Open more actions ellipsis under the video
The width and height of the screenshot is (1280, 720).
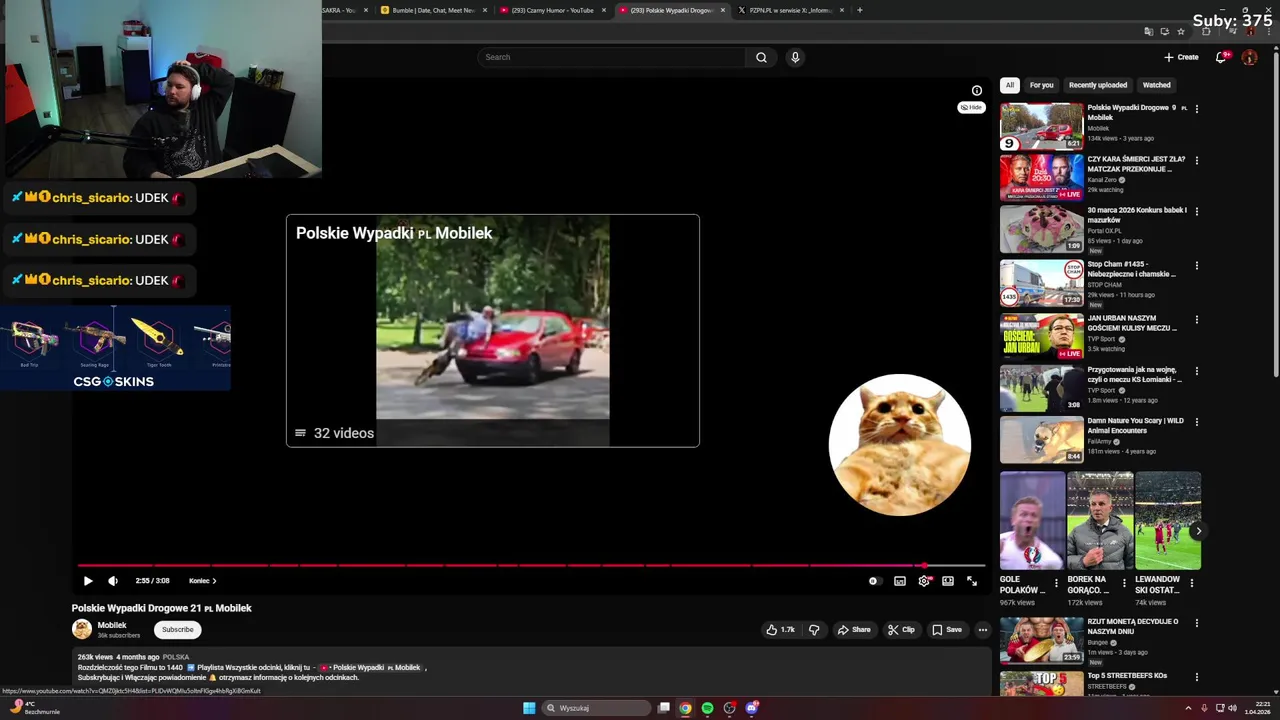pyautogui.click(x=983, y=630)
